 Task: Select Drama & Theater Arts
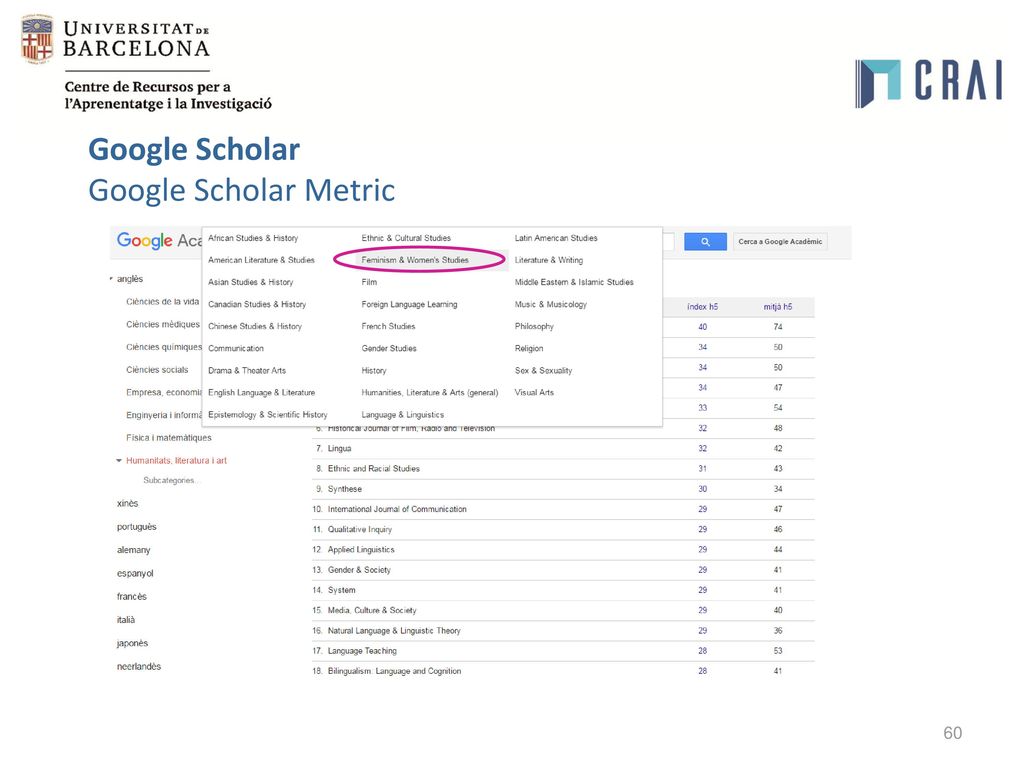pyautogui.click(x=247, y=370)
